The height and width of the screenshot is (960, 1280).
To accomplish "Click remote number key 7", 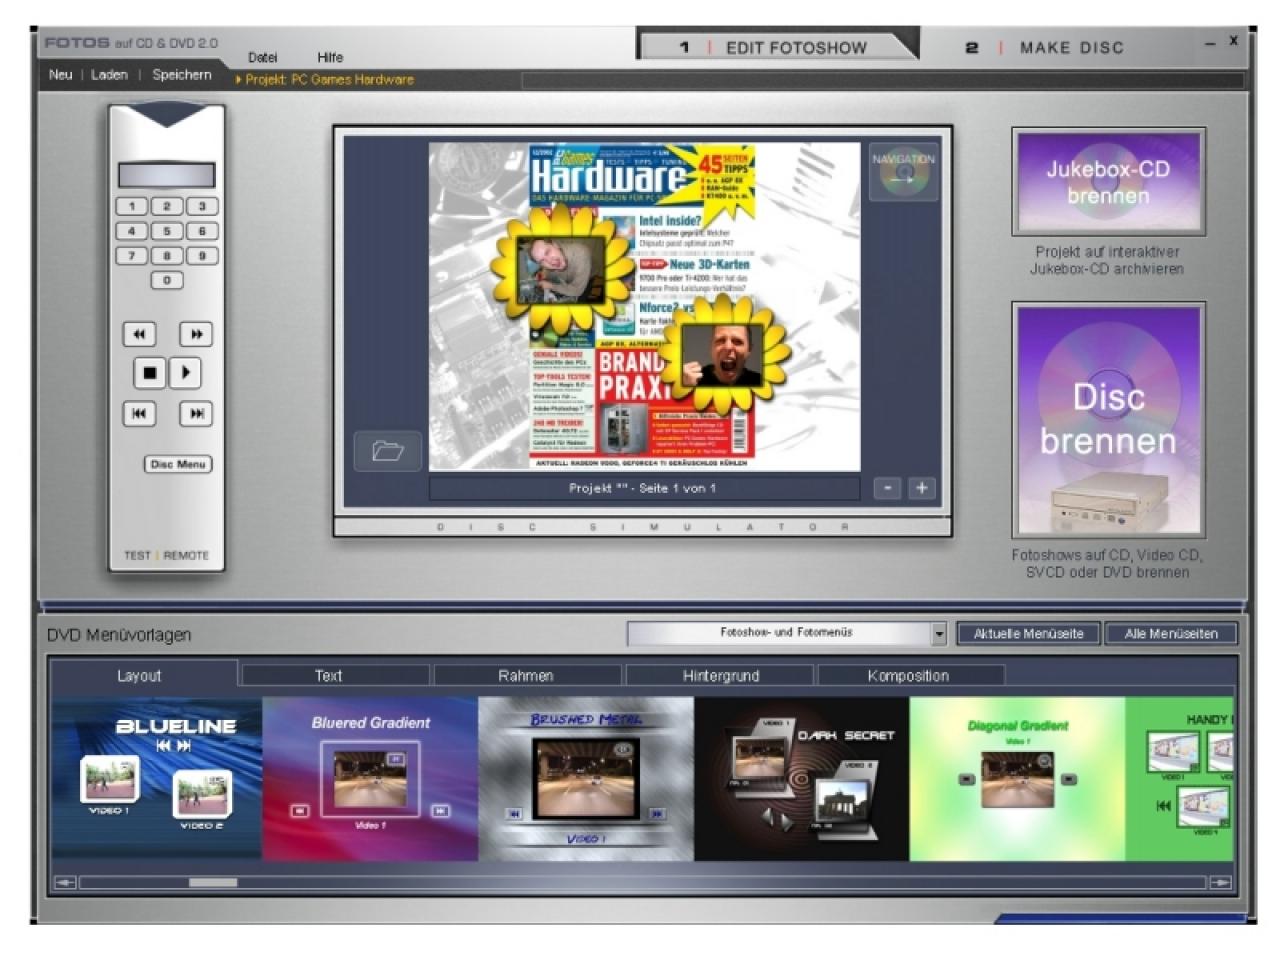I will pyautogui.click(x=131, y=256).
